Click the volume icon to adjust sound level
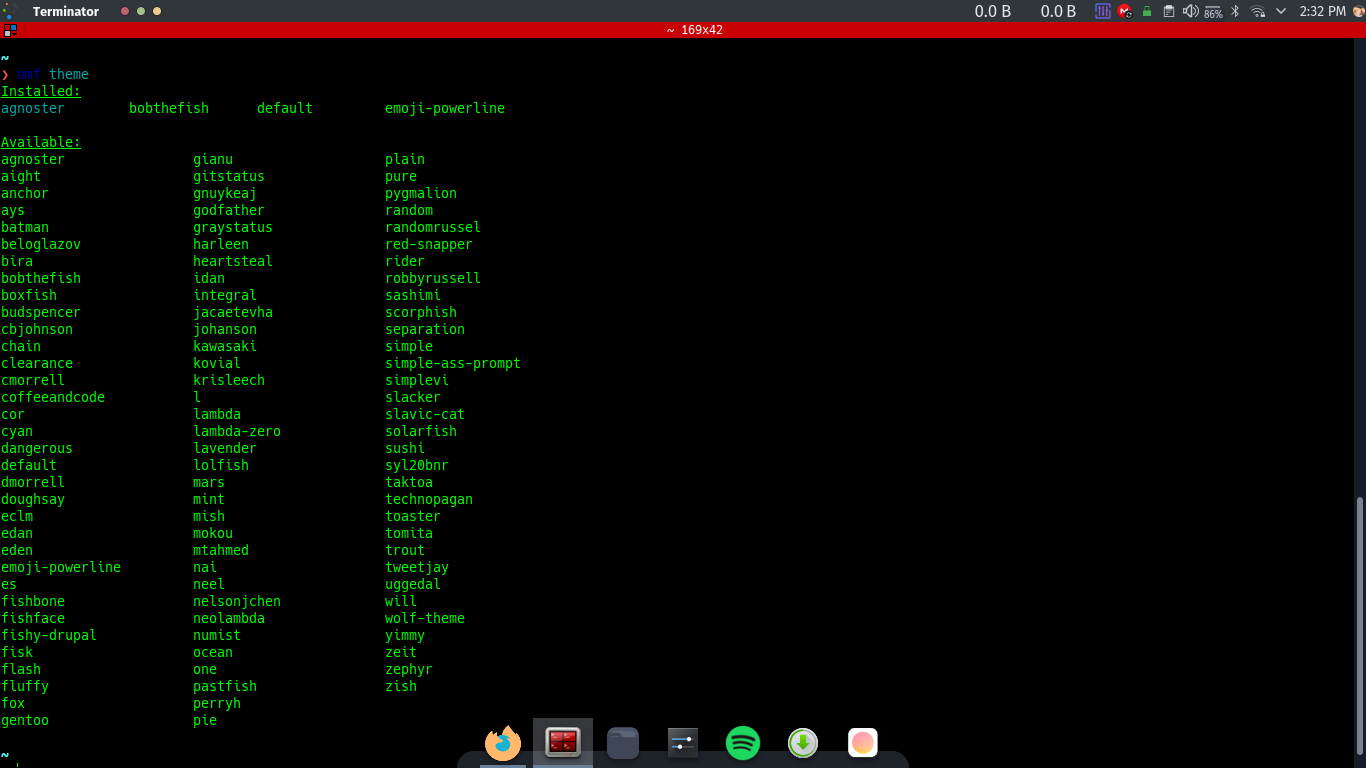 pos(1190,11)
